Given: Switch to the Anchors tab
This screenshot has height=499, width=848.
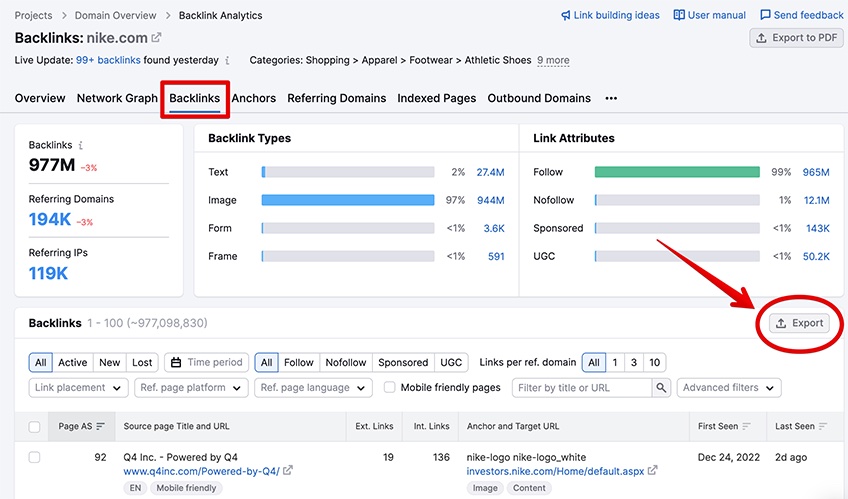Looking at the screenshot, I should click(254, 98).
